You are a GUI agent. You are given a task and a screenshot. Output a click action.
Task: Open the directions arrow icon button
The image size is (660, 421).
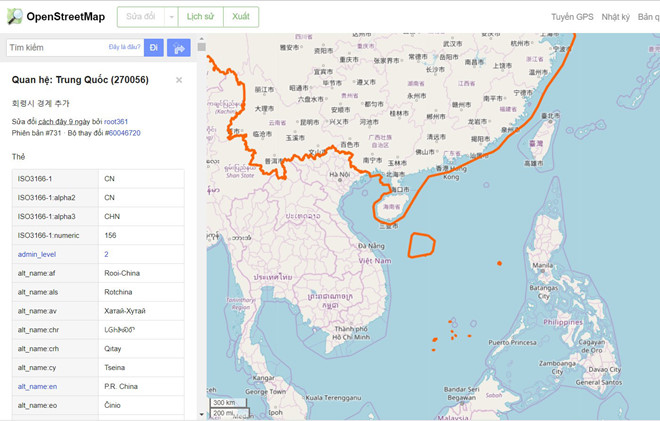coord(180,47)
